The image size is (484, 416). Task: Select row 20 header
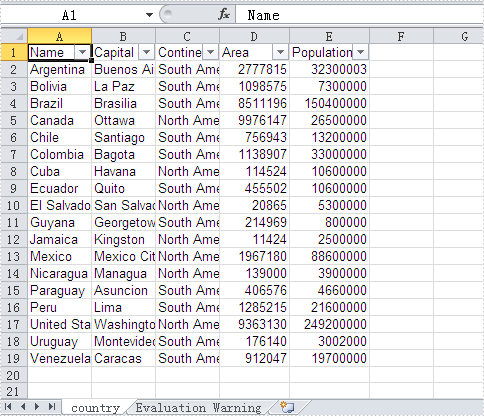(x=14, y=375)
